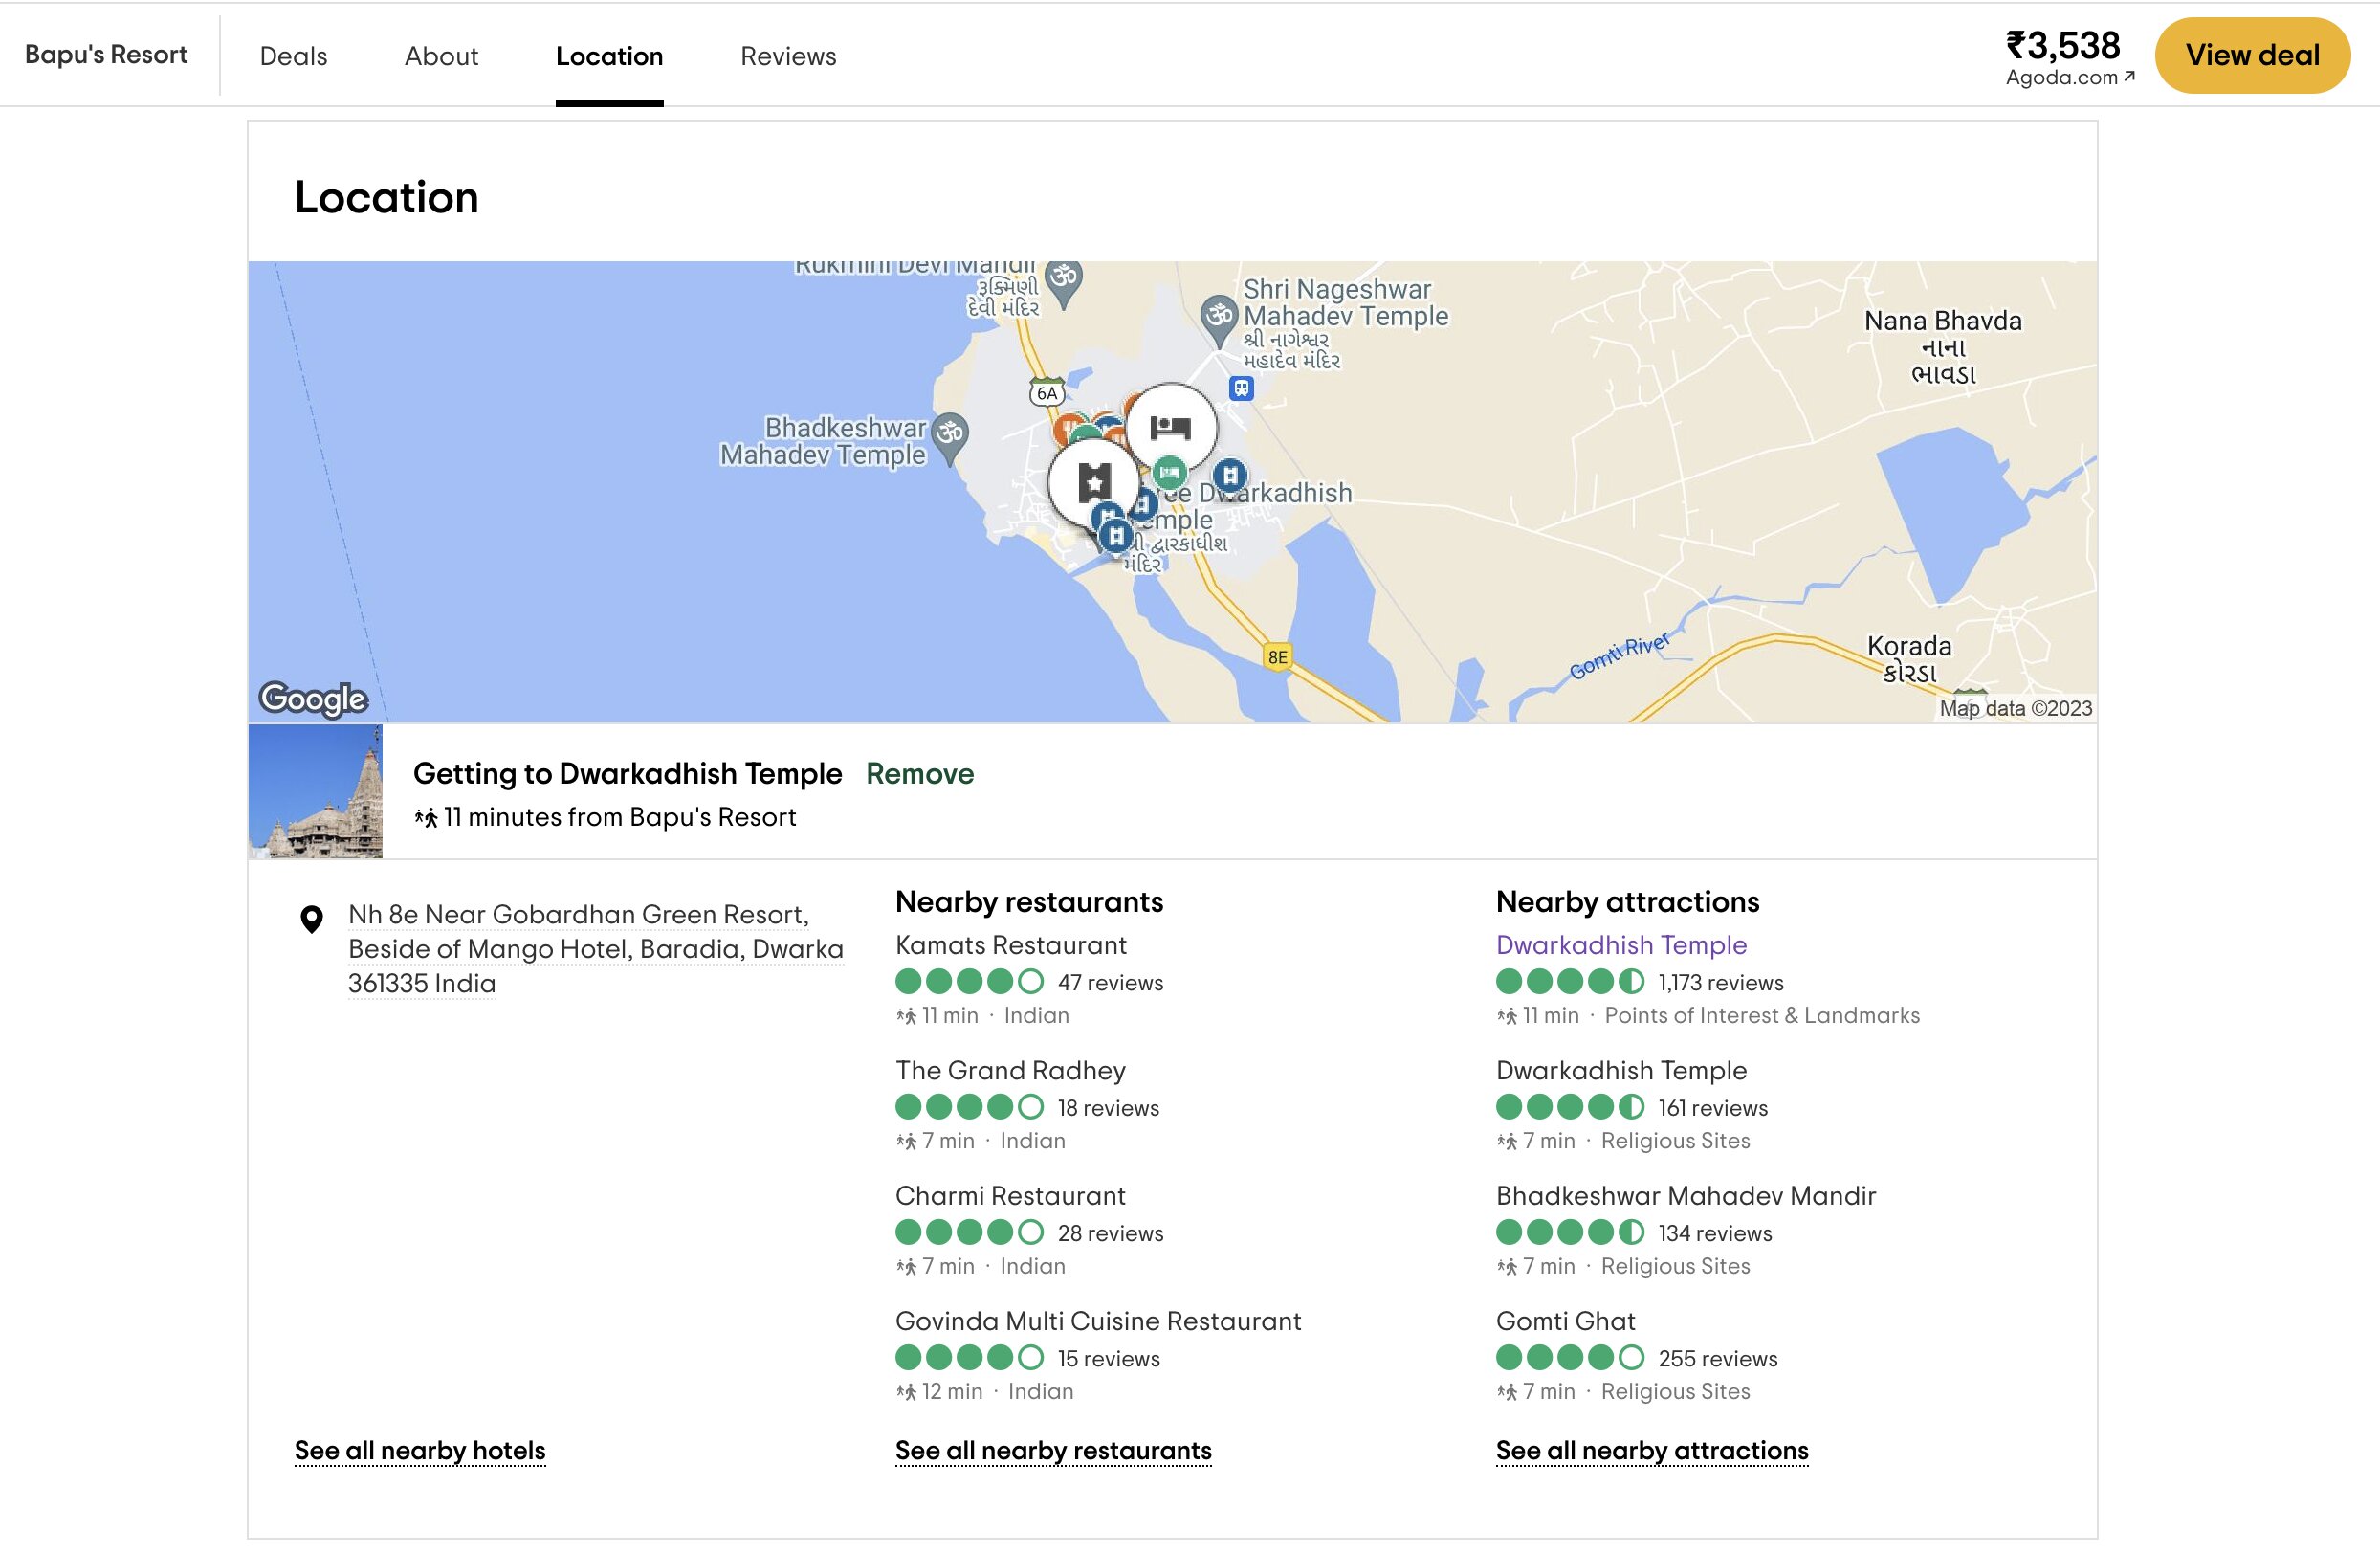The width and height of the screenshot is (2380, 1554).
Task: Open the About tab
Action: click(x=441, y=56)
